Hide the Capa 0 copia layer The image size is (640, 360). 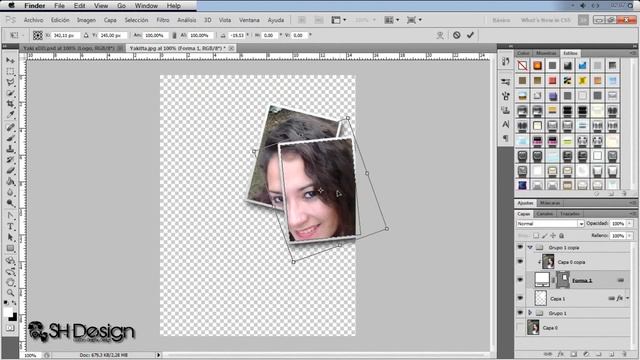(x=520, y=262)
